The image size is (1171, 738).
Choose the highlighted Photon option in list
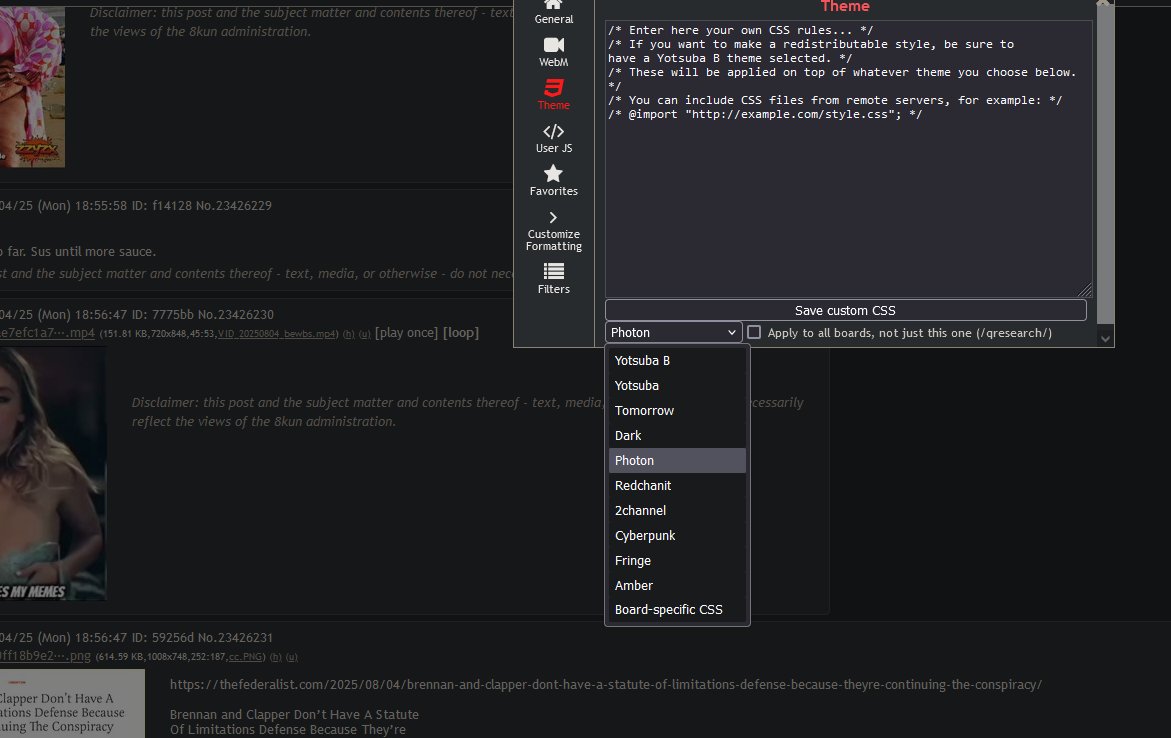(677, 461)
